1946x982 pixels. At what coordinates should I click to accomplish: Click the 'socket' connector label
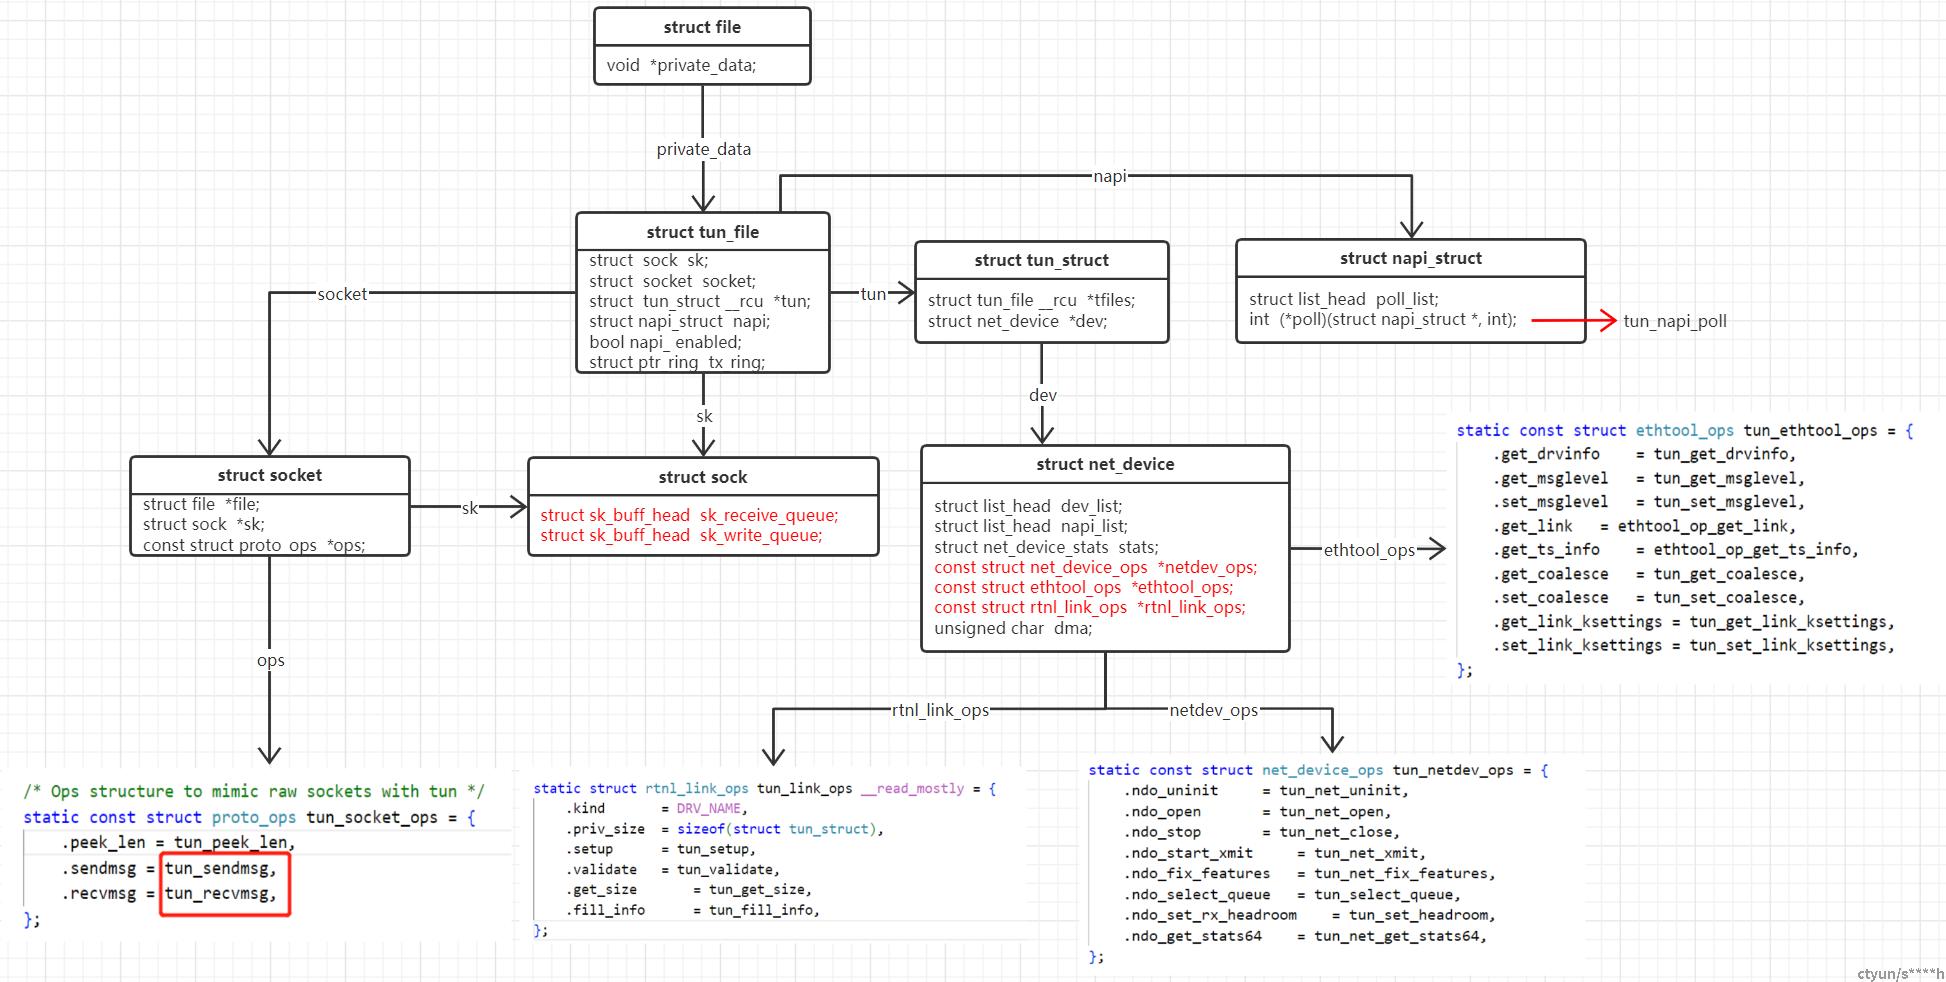[x=342, y=294]
